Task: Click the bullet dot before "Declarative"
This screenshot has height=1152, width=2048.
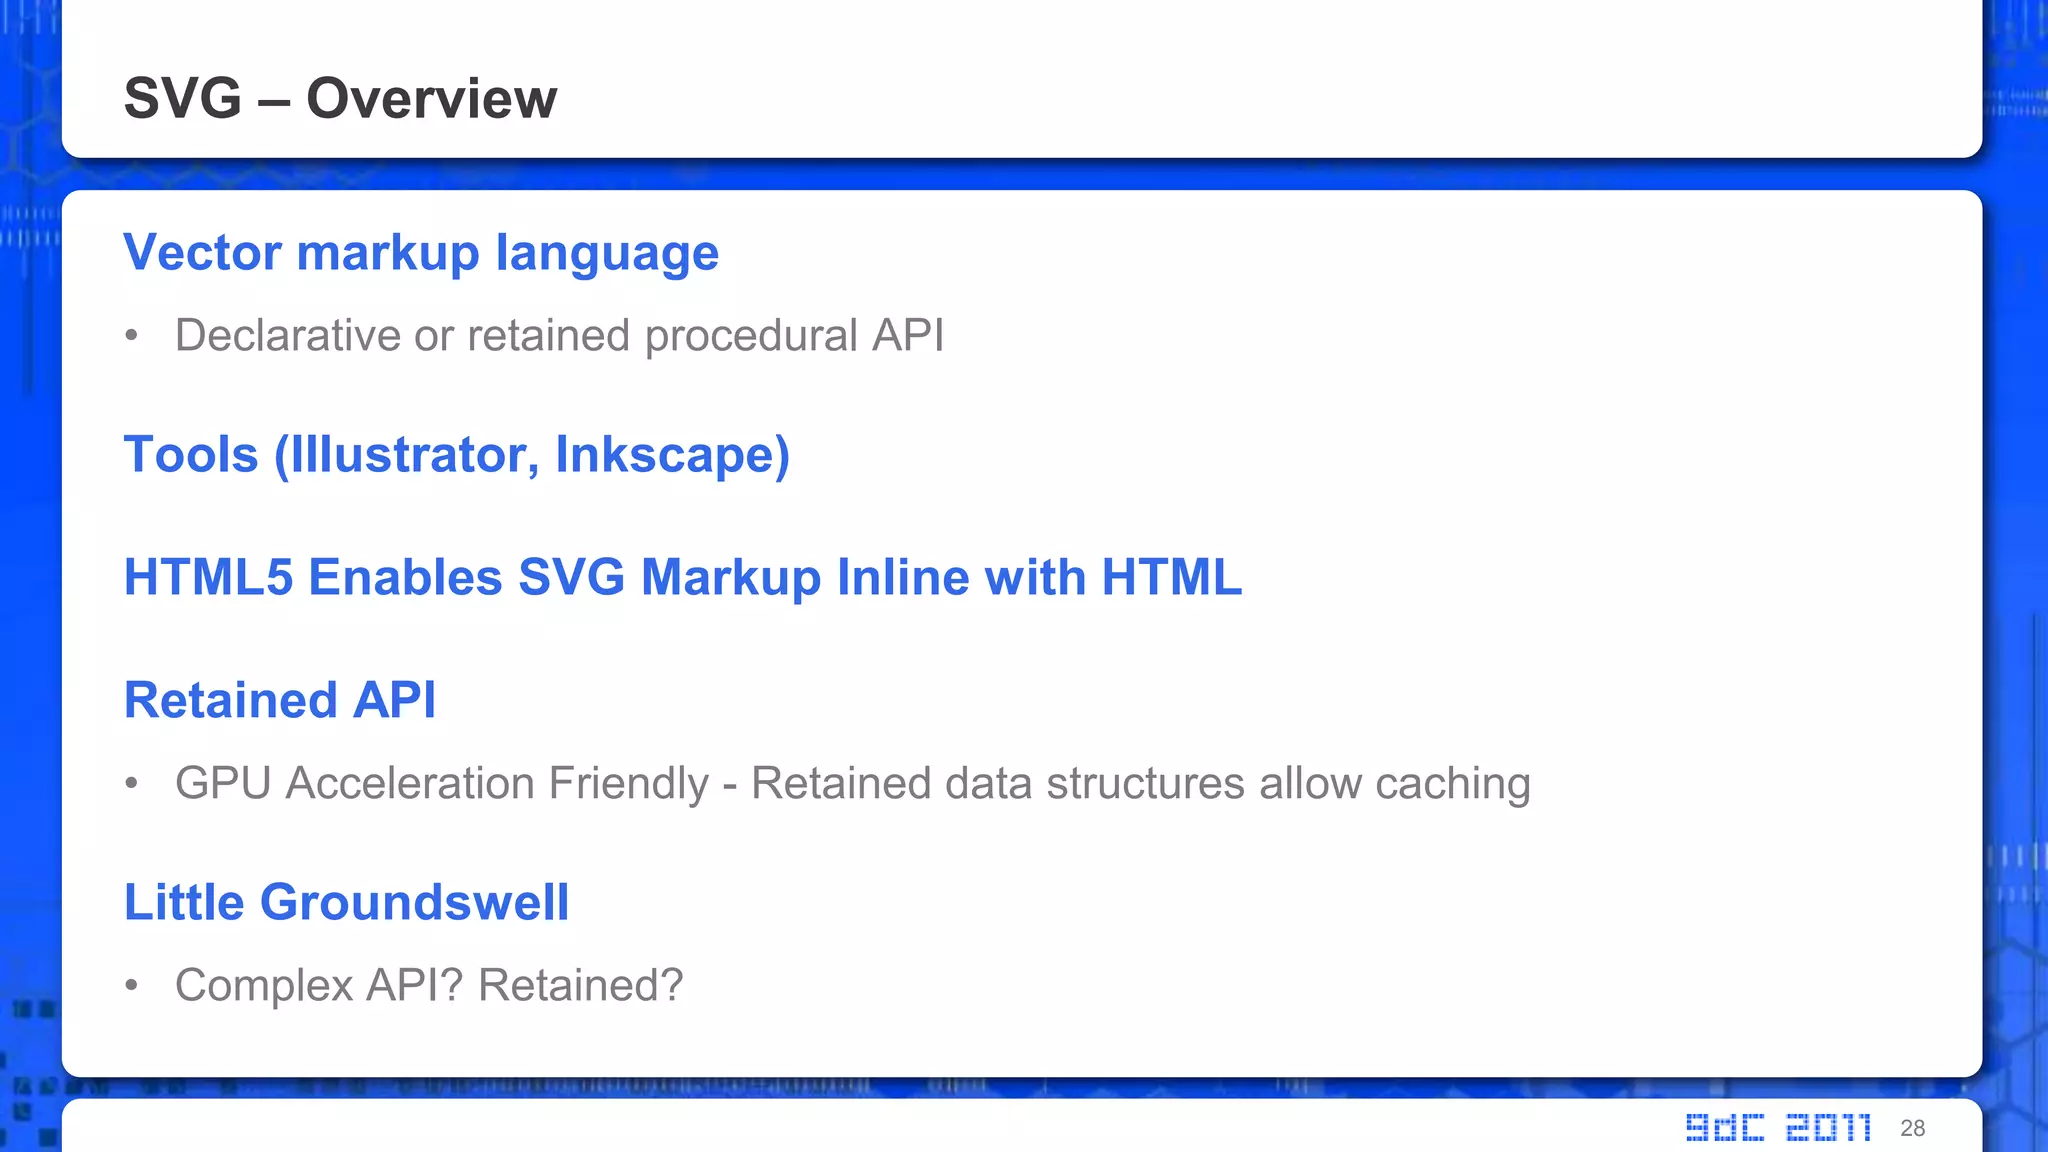Action: (131, 336)
